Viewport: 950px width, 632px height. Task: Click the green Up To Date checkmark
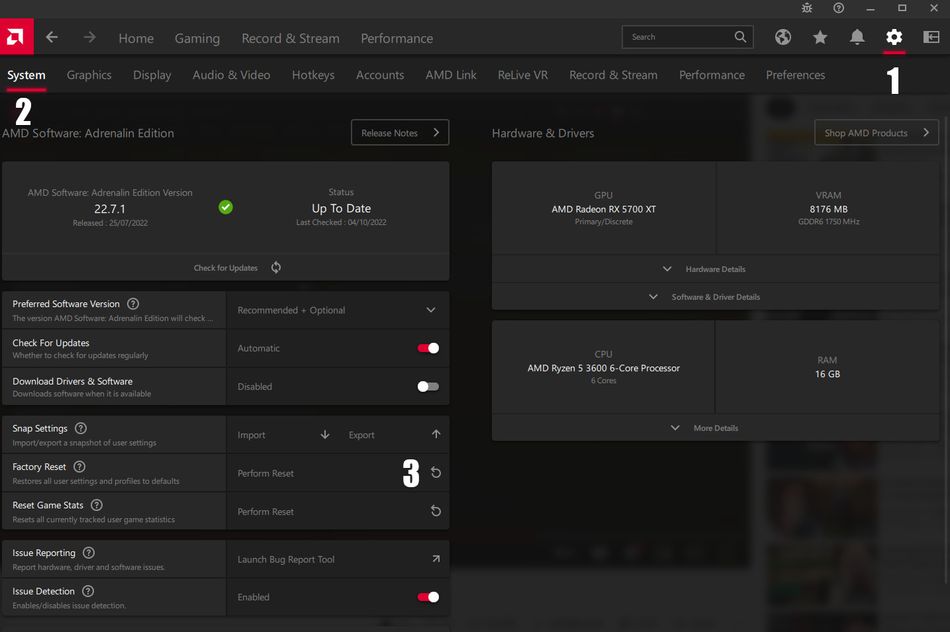click(225, 207)
